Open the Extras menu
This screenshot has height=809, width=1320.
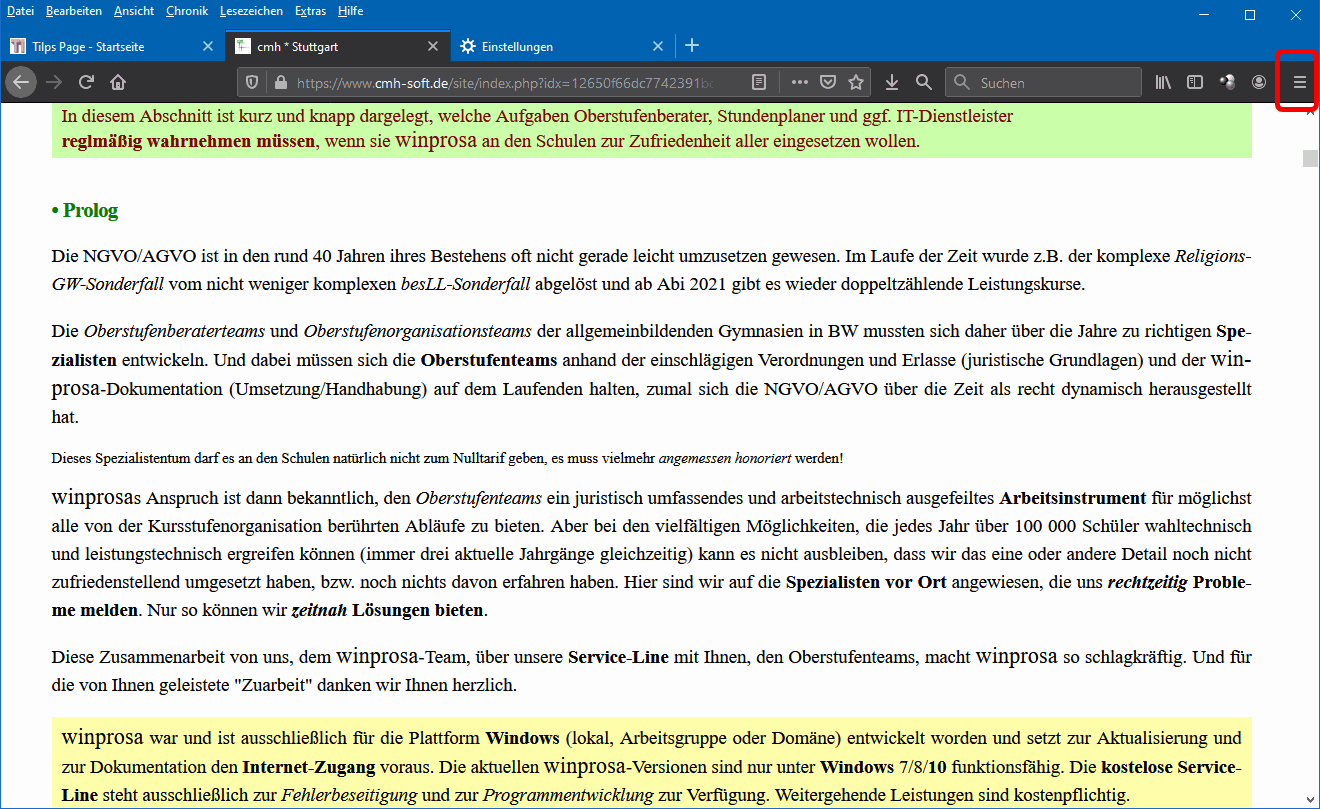tap(311, 11)
